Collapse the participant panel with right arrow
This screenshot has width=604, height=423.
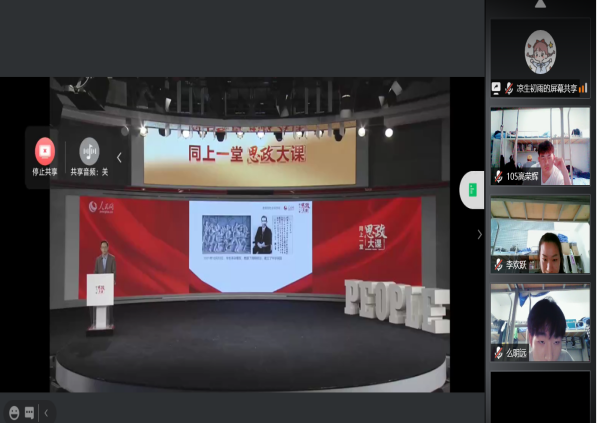pos(479,234)
